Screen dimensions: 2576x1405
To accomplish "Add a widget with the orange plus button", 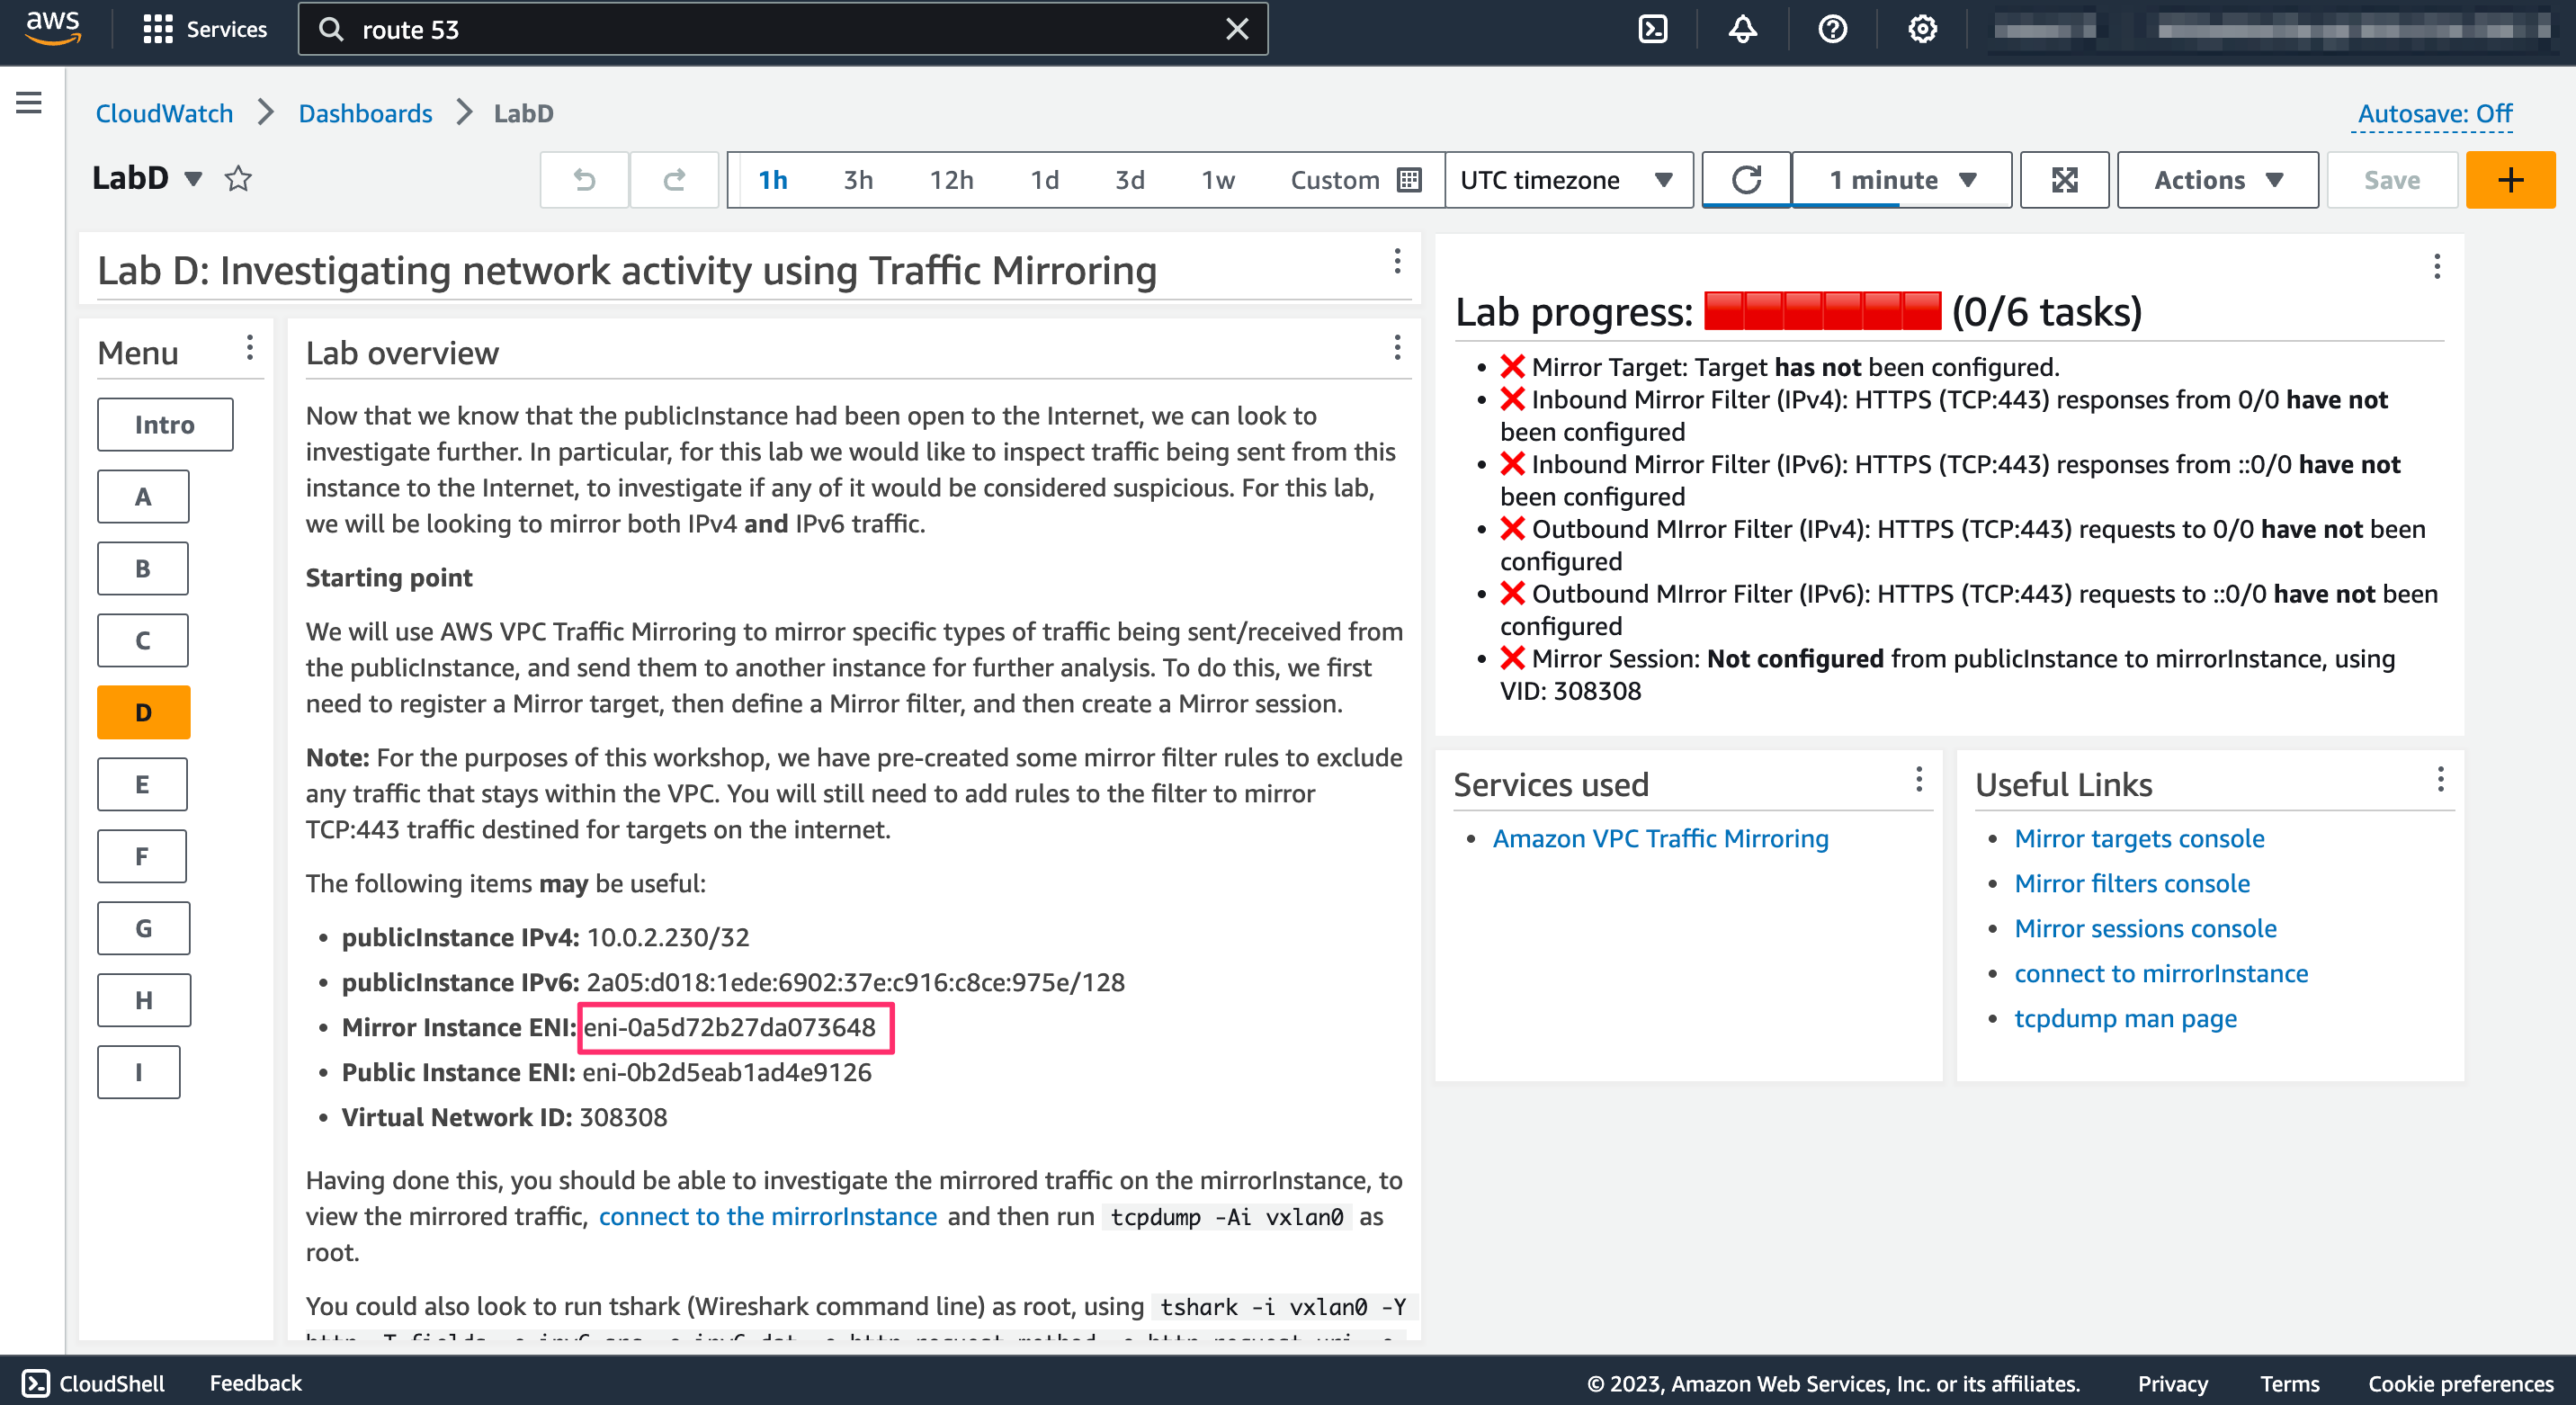I will tap(2510, 180).
